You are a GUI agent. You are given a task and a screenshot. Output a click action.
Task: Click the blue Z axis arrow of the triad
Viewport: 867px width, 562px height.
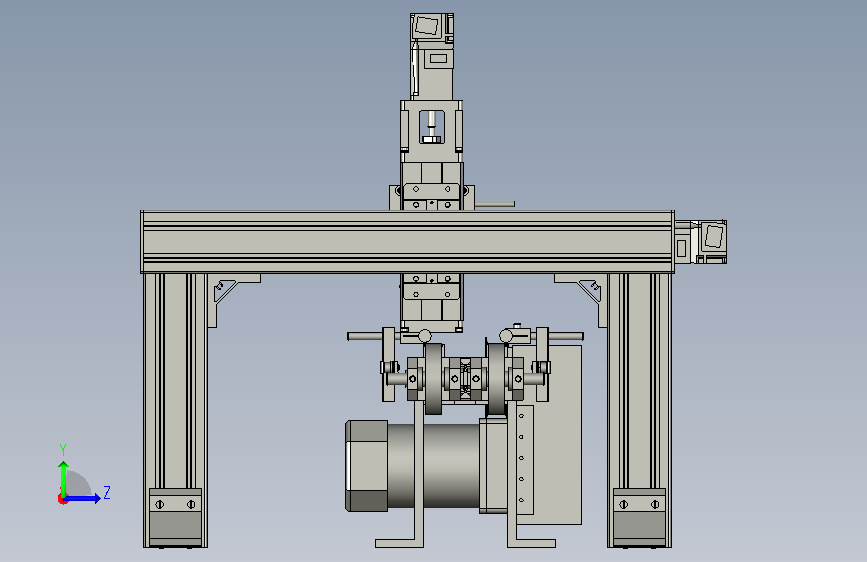point(84,498)
